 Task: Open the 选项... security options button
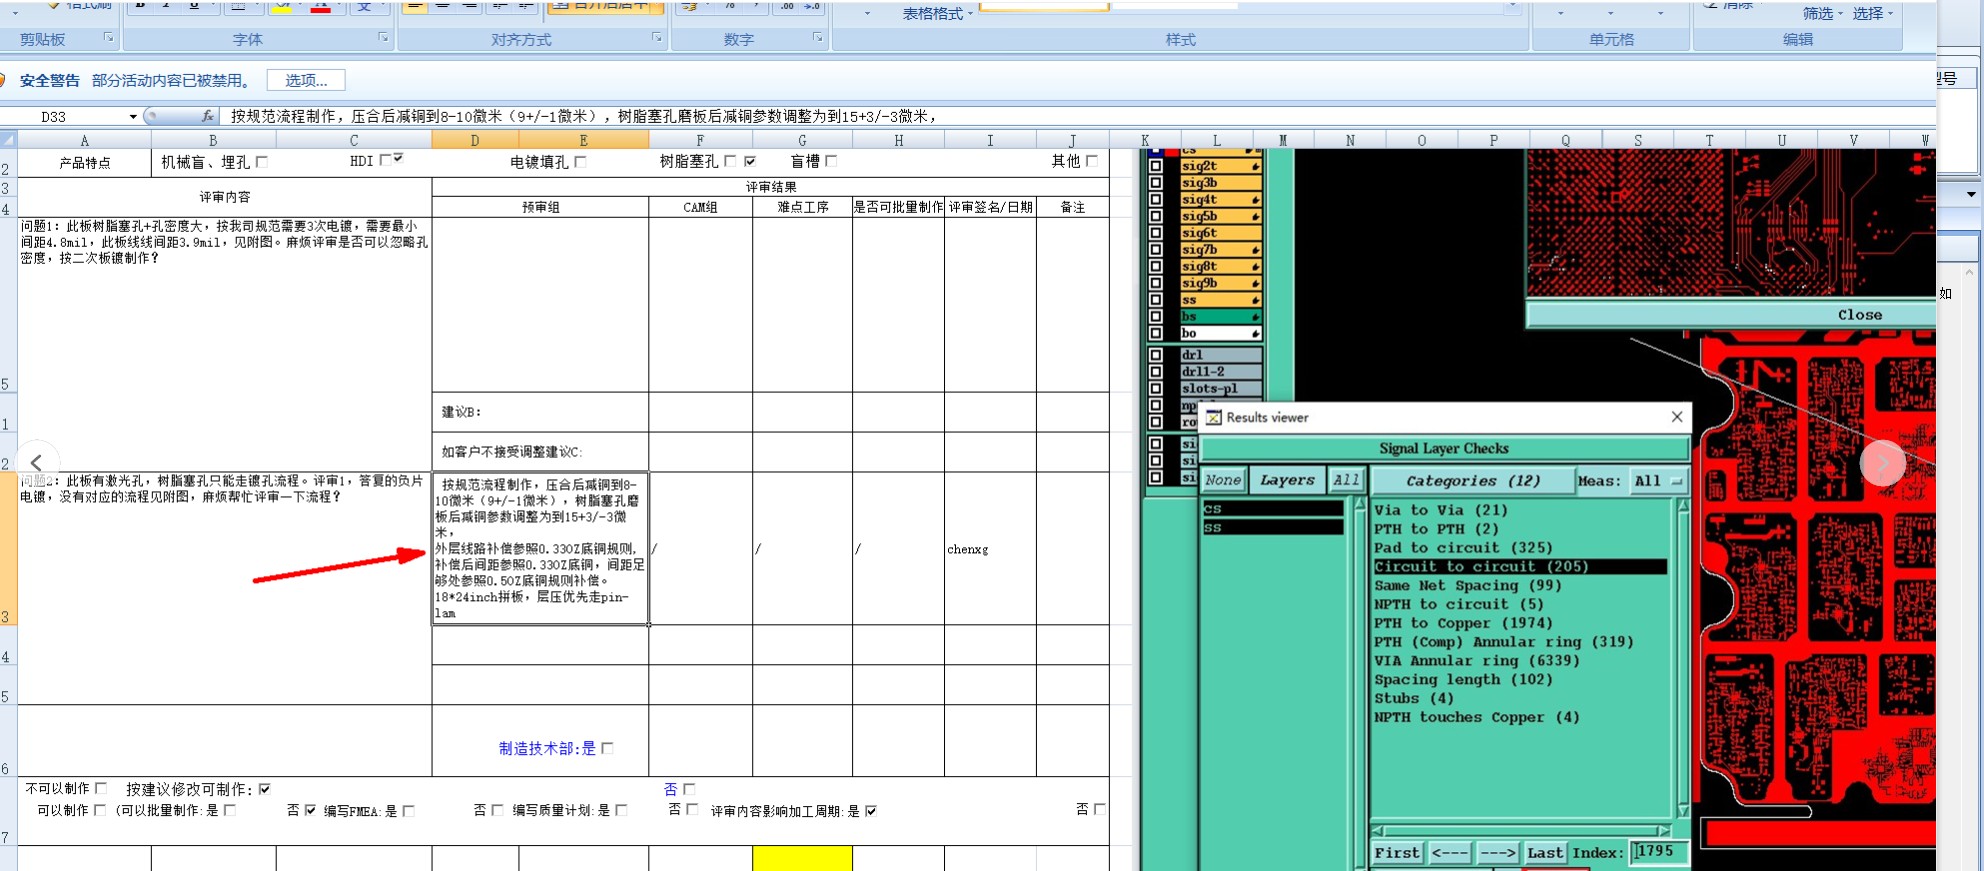pos(306,80)
